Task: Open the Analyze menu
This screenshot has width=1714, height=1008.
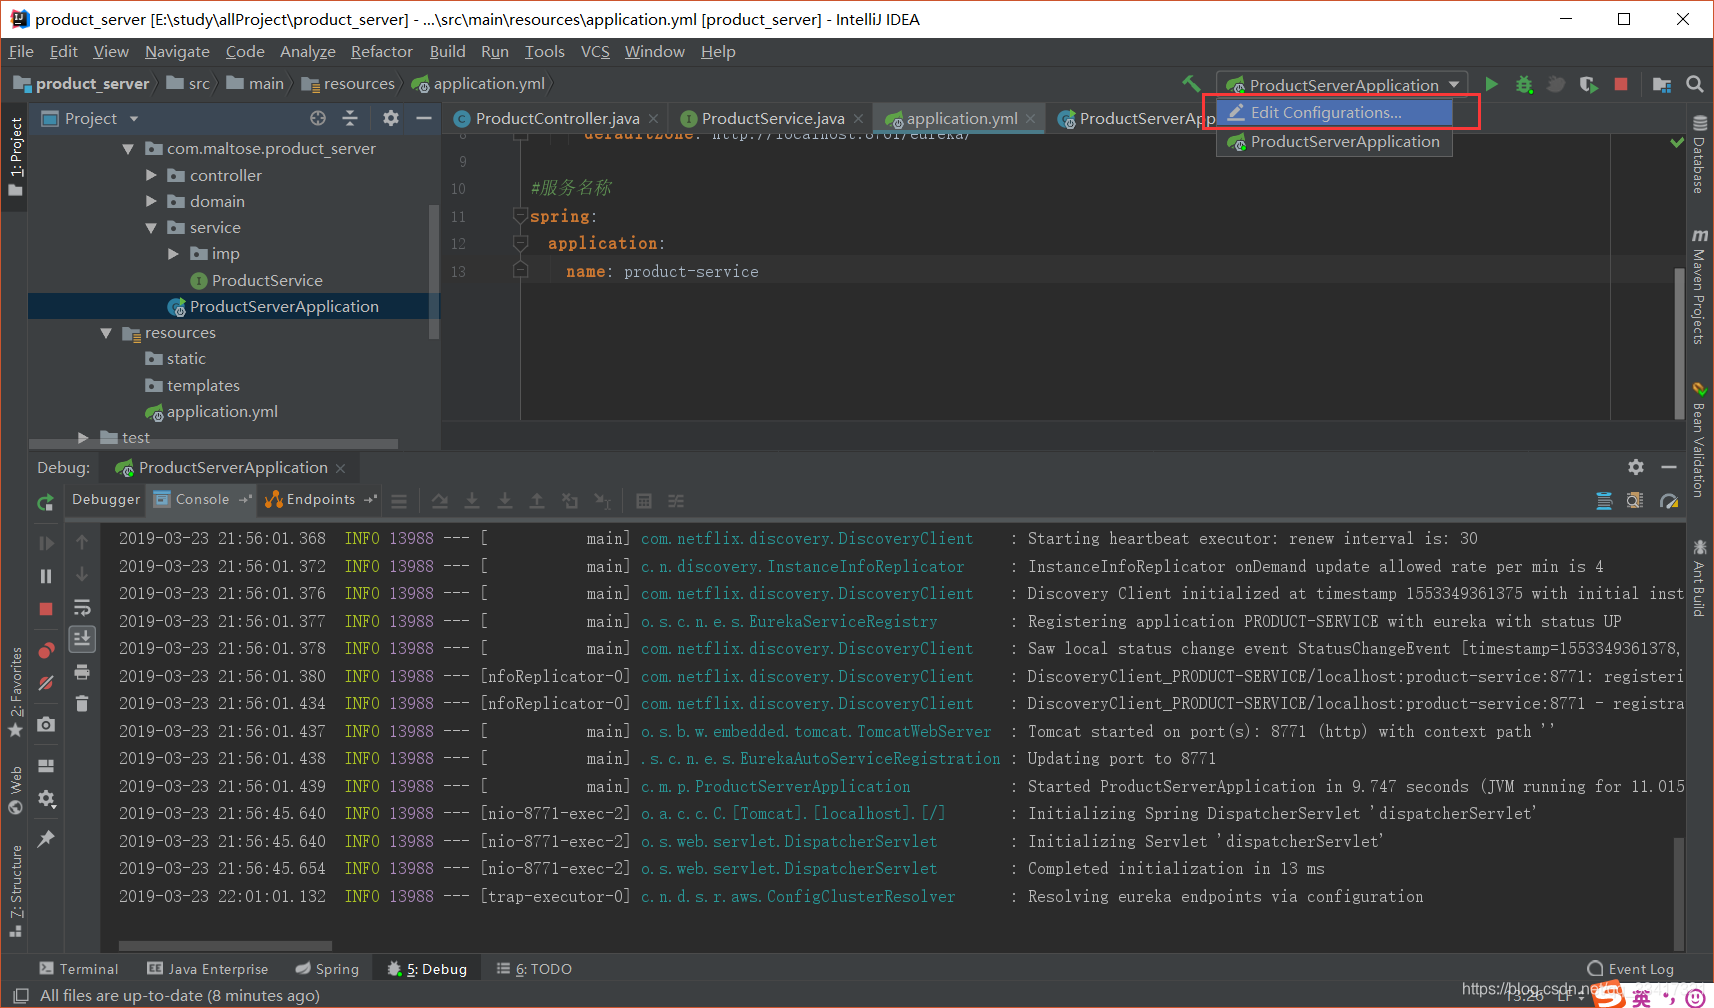Action: (307, 52)
